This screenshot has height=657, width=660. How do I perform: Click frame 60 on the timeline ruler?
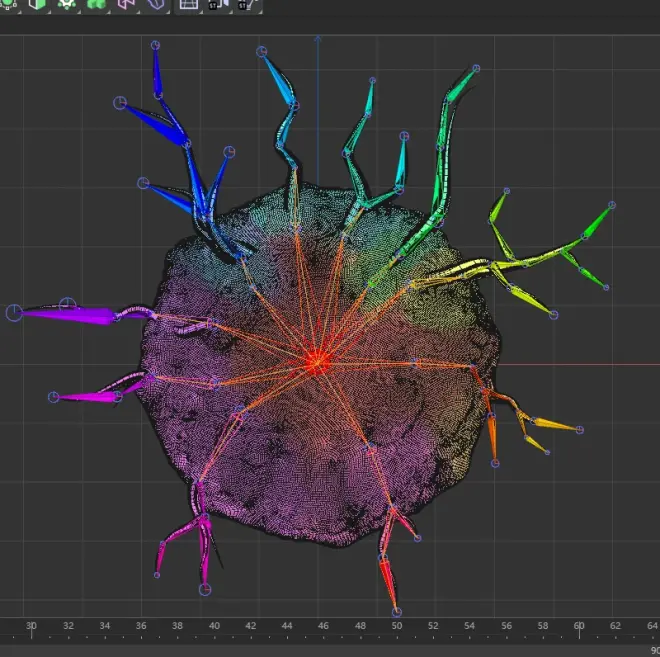(x=579, y=627)
